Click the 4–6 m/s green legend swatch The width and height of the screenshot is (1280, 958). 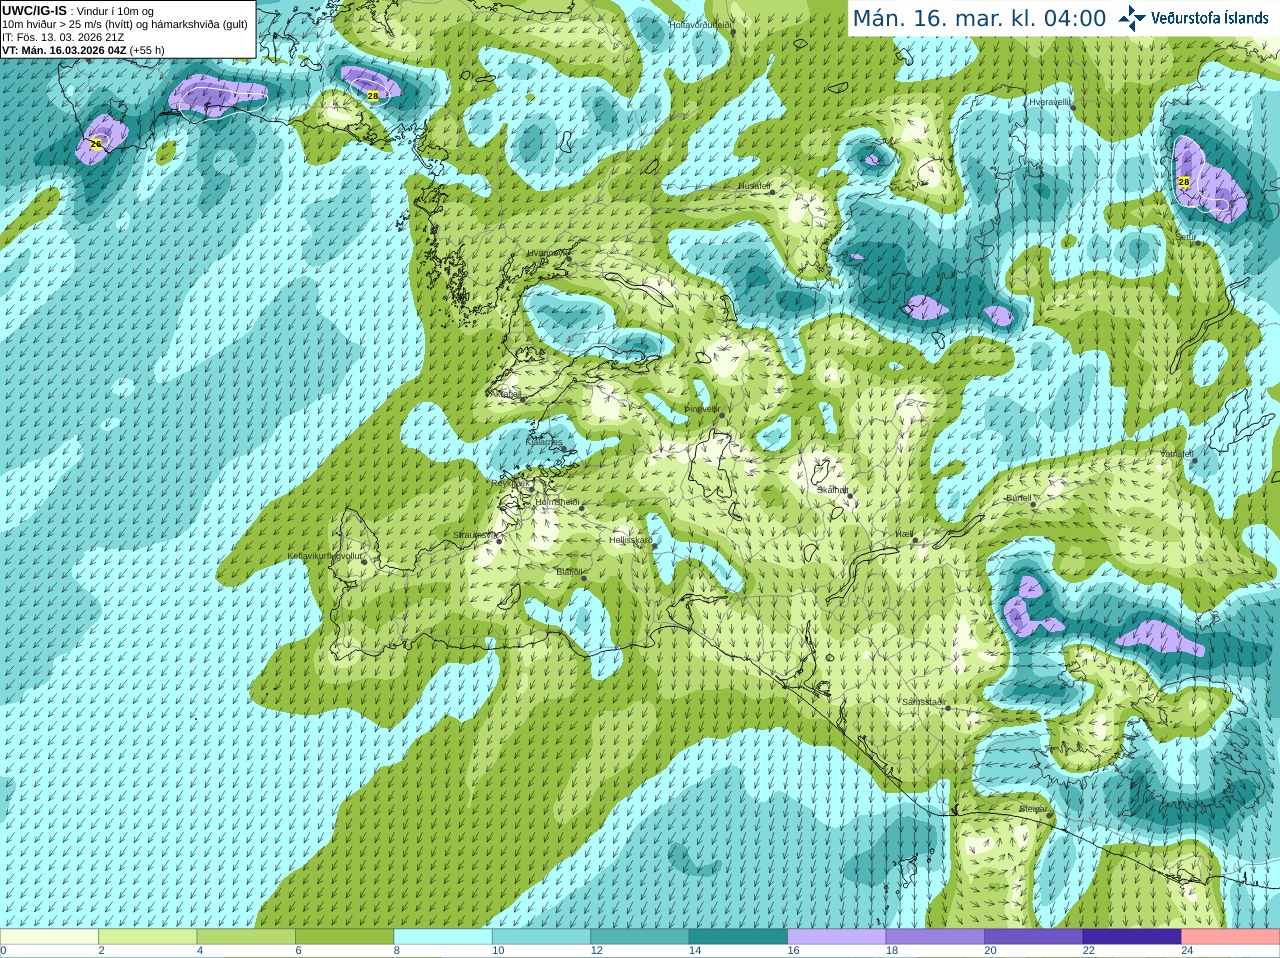point(246,937)
